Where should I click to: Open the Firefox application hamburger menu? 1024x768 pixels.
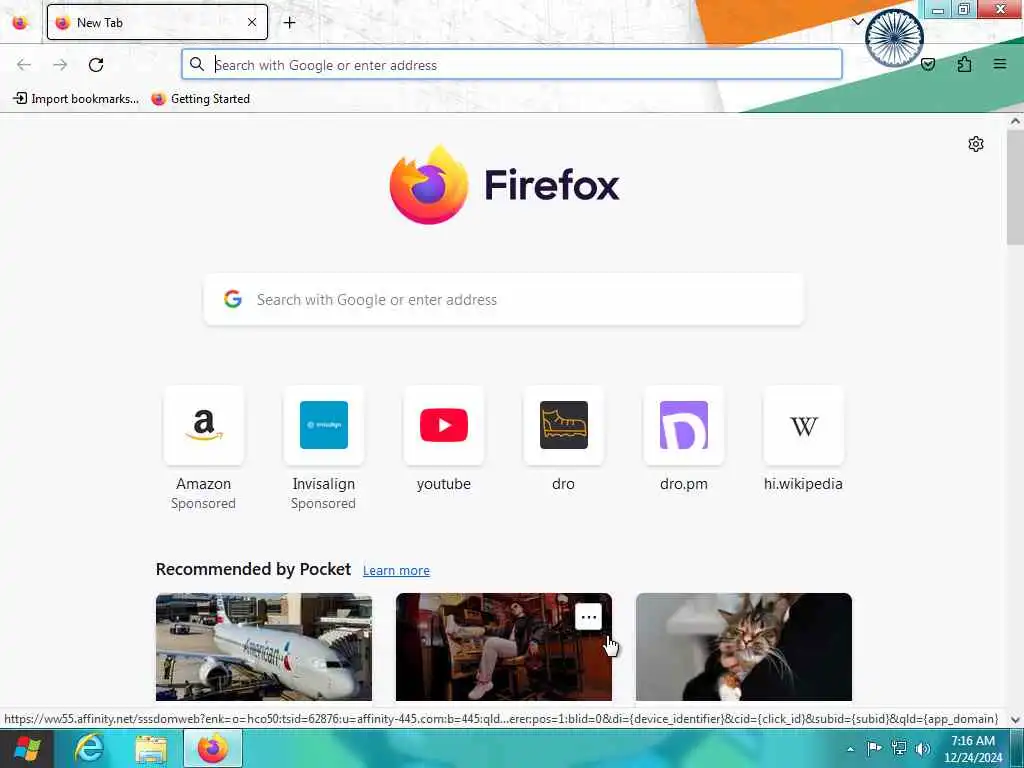(999, 64)
